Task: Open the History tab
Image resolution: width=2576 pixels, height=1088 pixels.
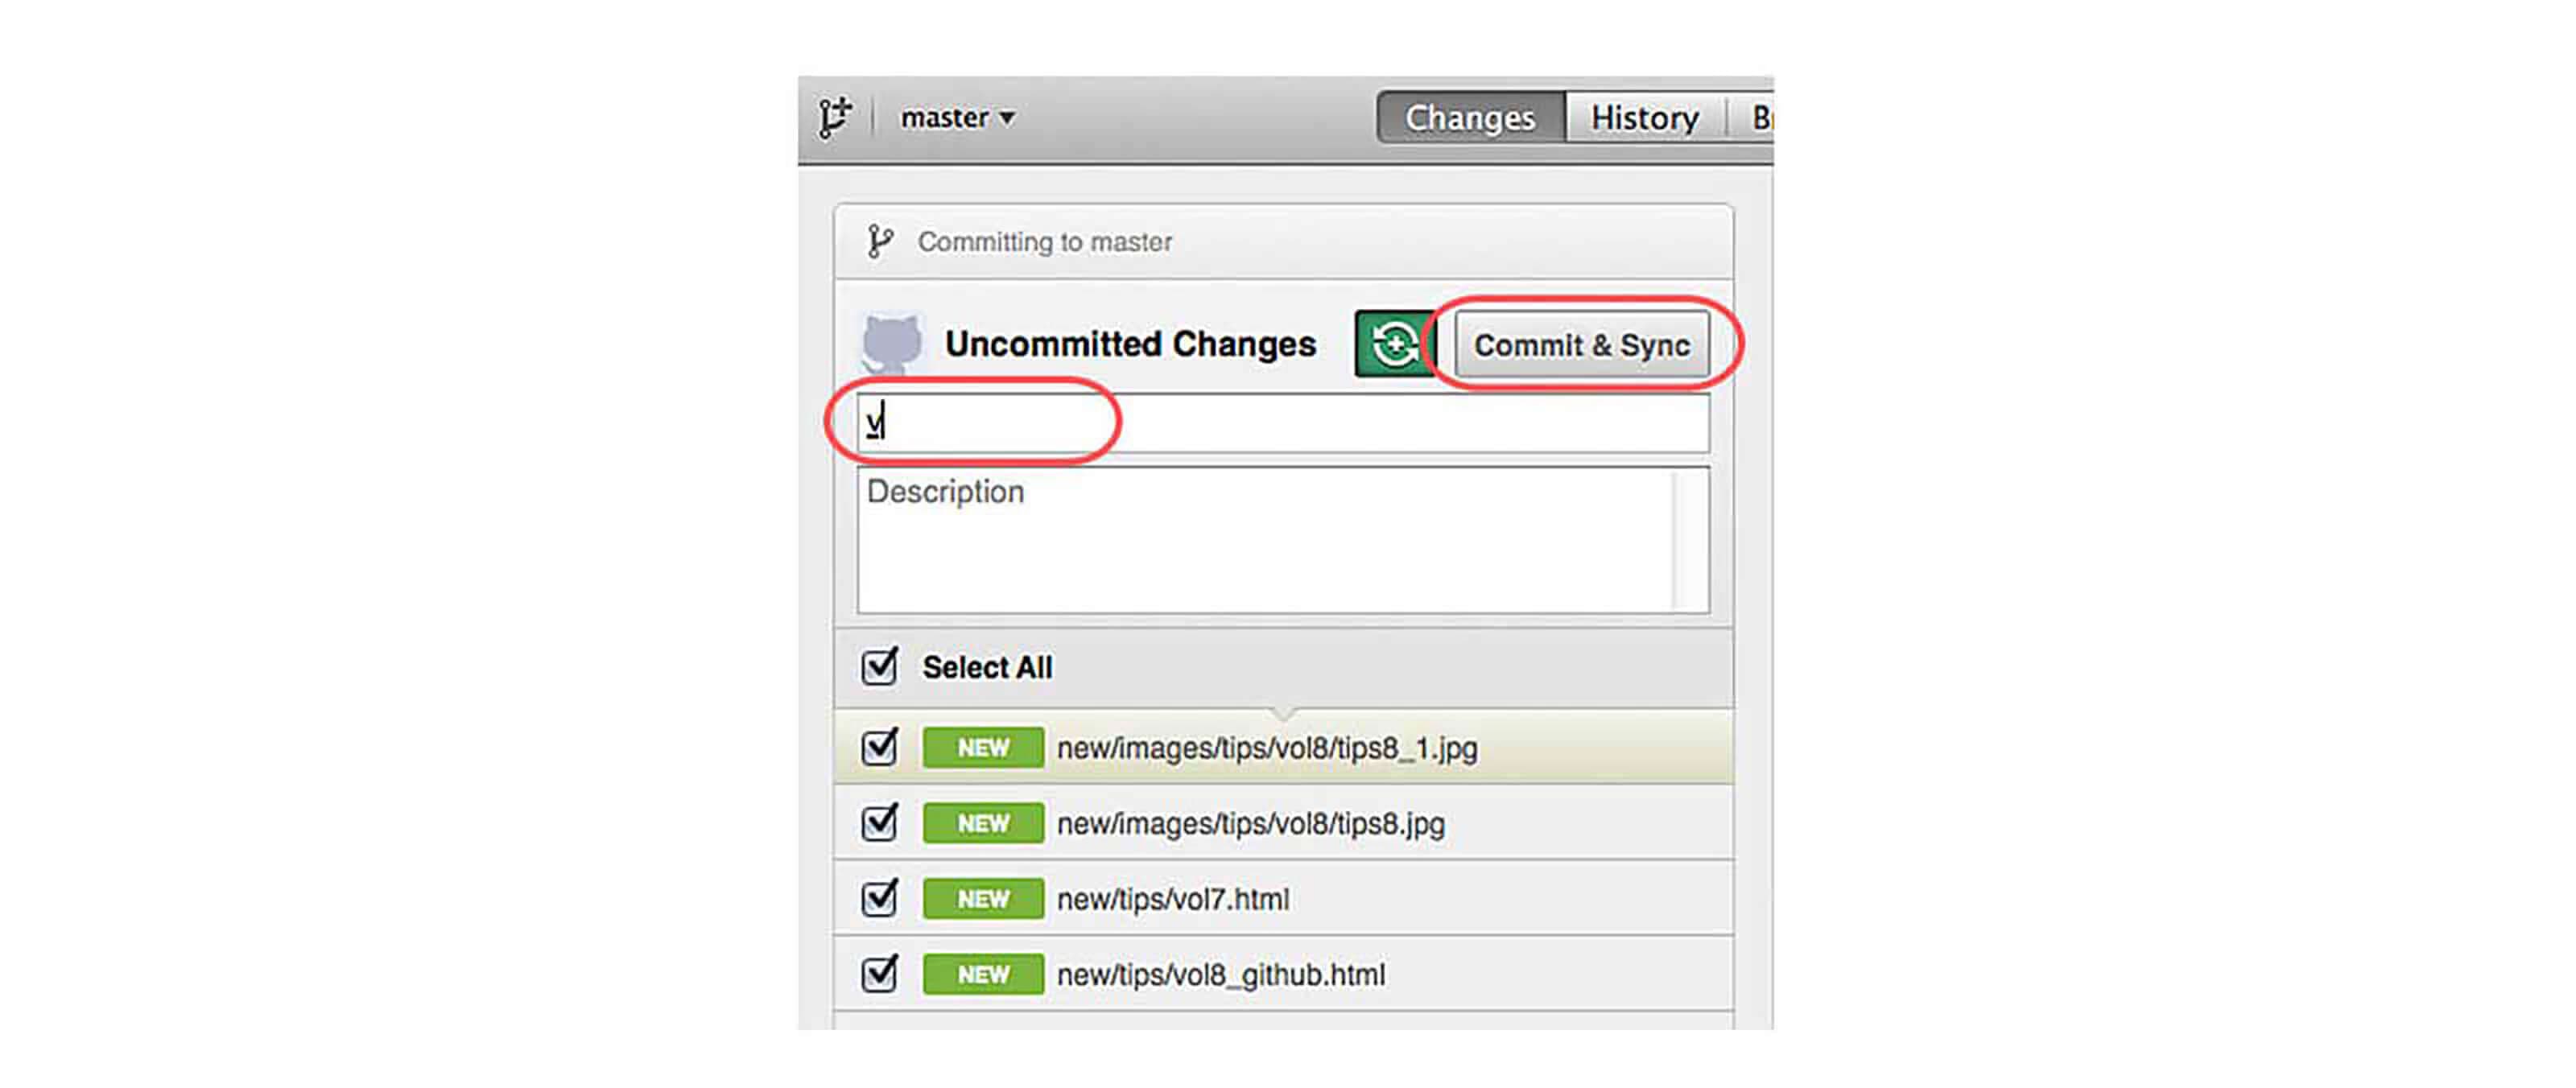Action: click(x=1644, y=118)
